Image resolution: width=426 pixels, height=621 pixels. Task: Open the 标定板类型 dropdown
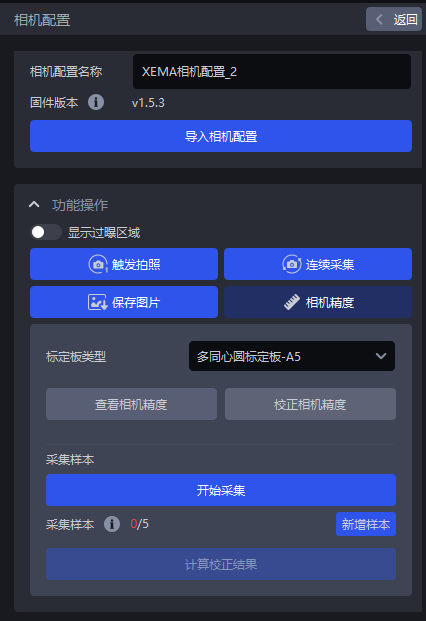point(292,356)
